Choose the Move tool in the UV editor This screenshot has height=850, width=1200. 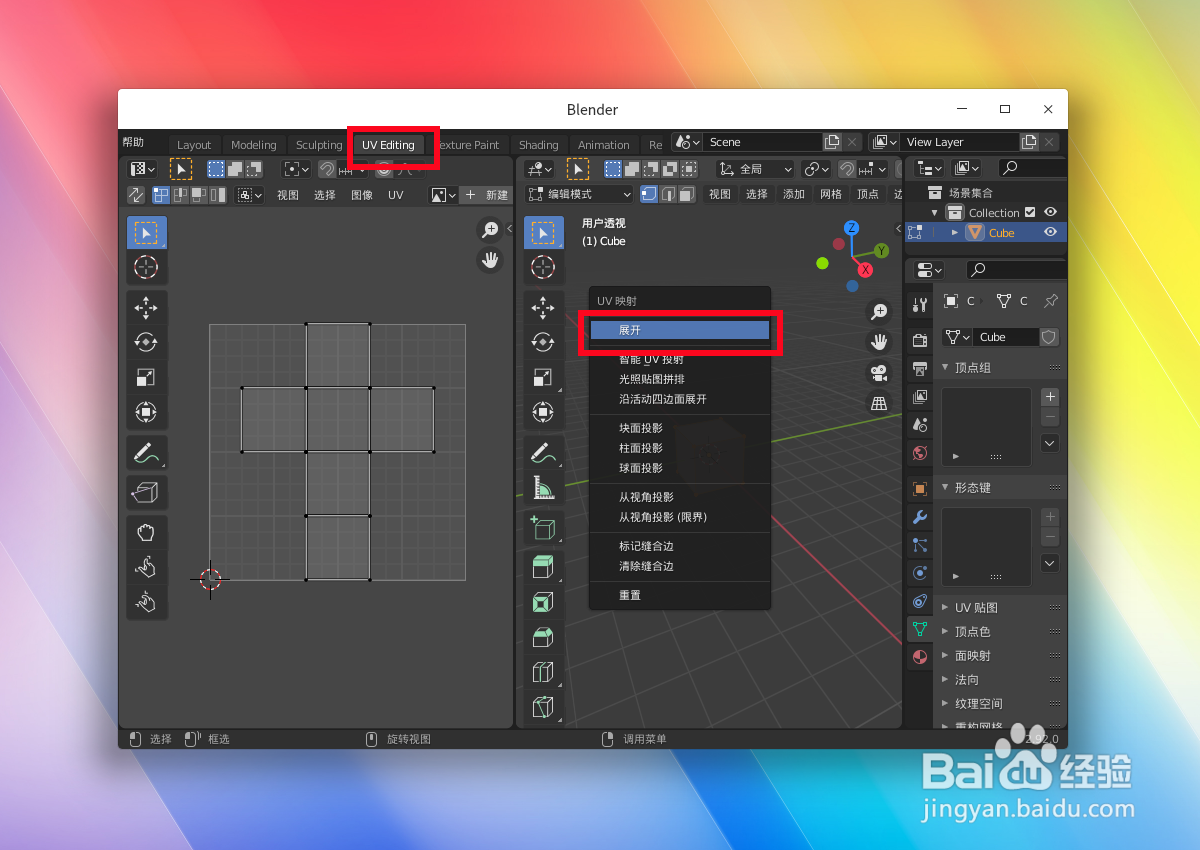[146, 307]
